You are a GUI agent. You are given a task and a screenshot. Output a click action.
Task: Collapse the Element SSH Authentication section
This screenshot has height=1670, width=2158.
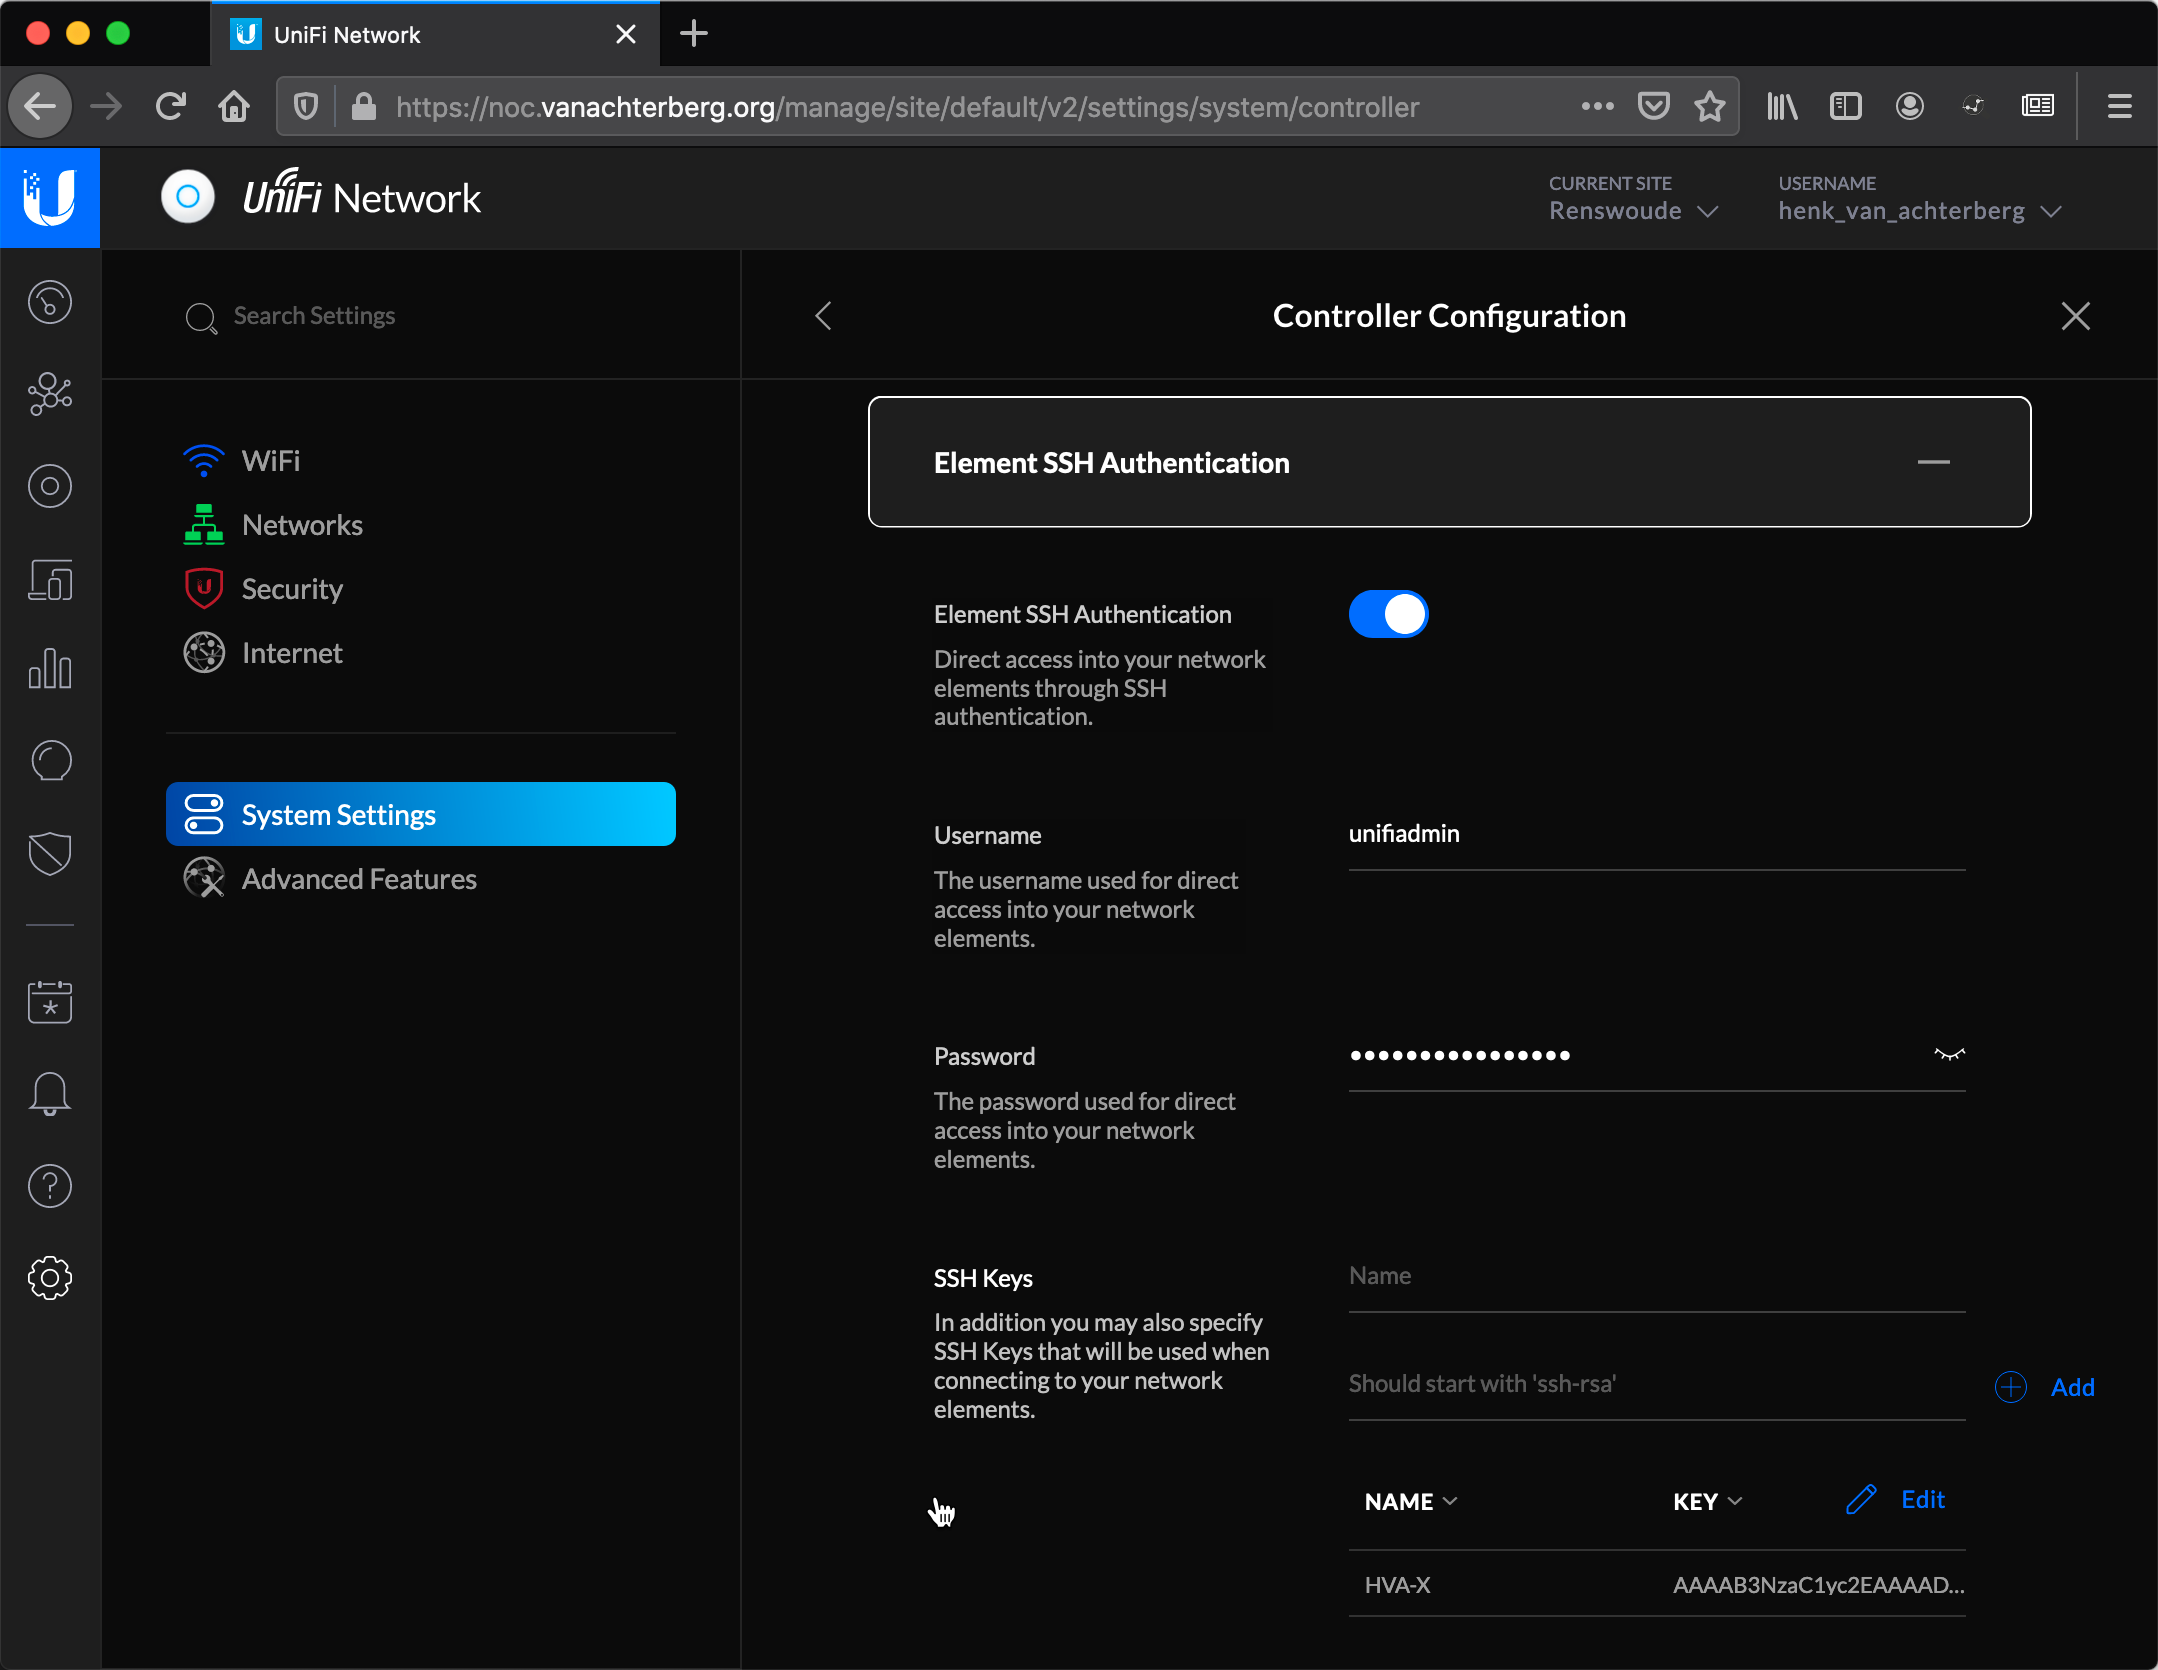tap(1936, 462)
